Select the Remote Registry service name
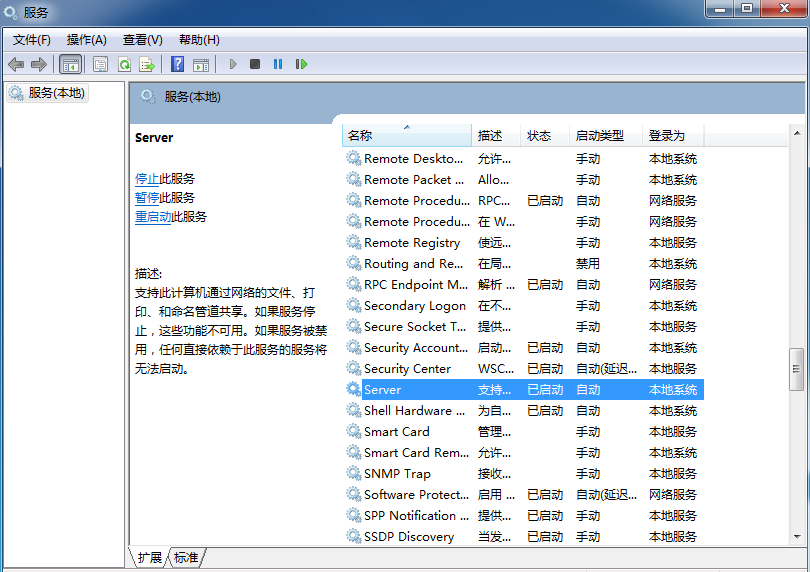The height and width of the screenshot is (572, 810). point(412,242)
